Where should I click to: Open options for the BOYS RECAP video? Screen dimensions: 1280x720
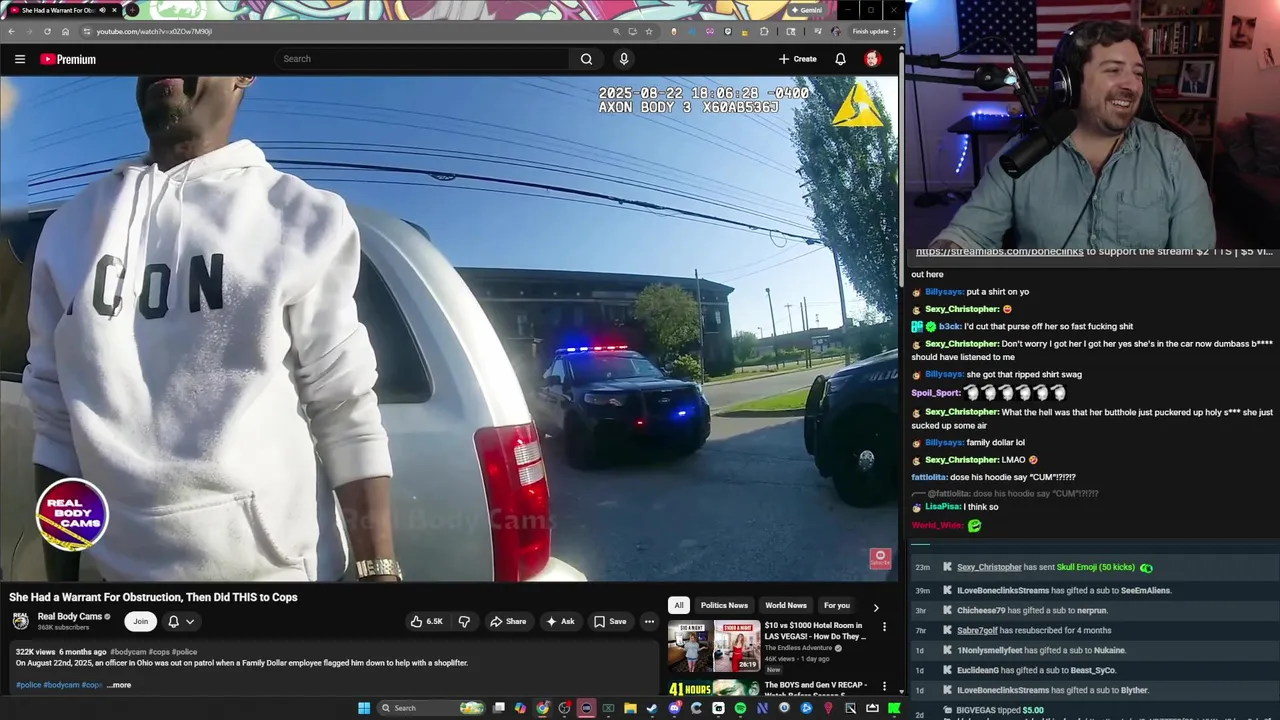884,686
